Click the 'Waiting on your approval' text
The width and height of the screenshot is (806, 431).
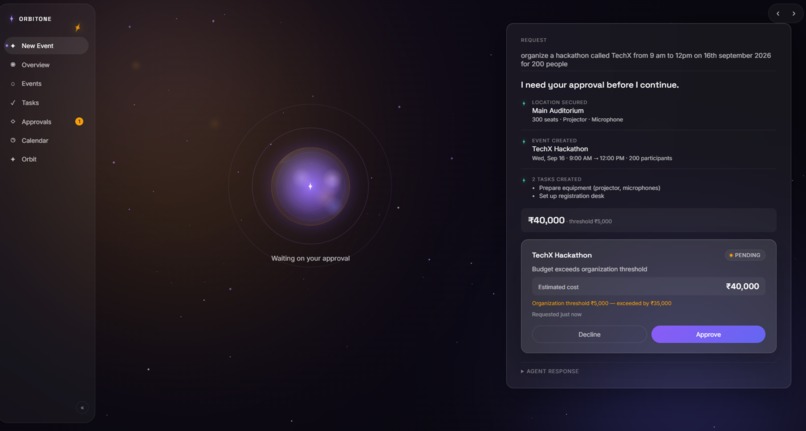click(310, 258)
